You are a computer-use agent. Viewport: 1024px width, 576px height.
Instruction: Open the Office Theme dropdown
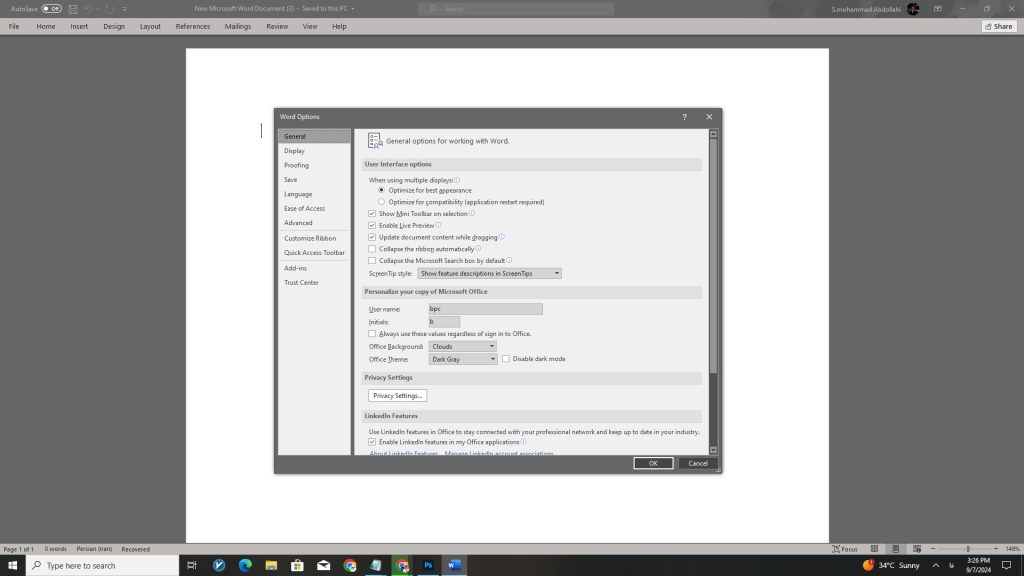[x=463, y=359]
